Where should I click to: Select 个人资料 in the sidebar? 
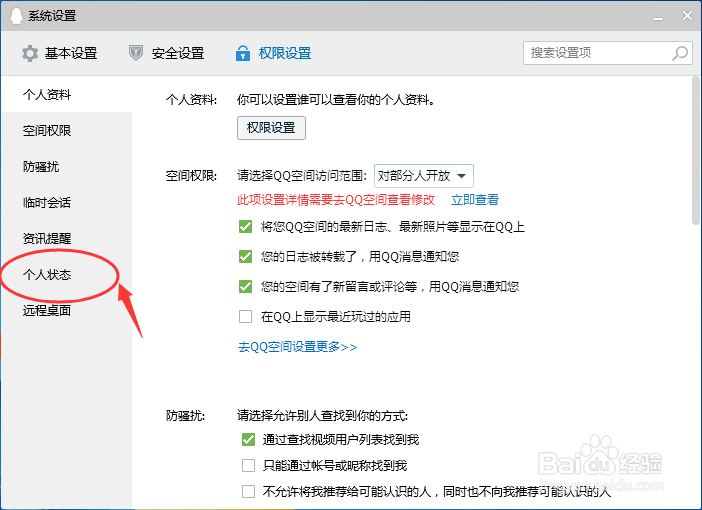66,94
